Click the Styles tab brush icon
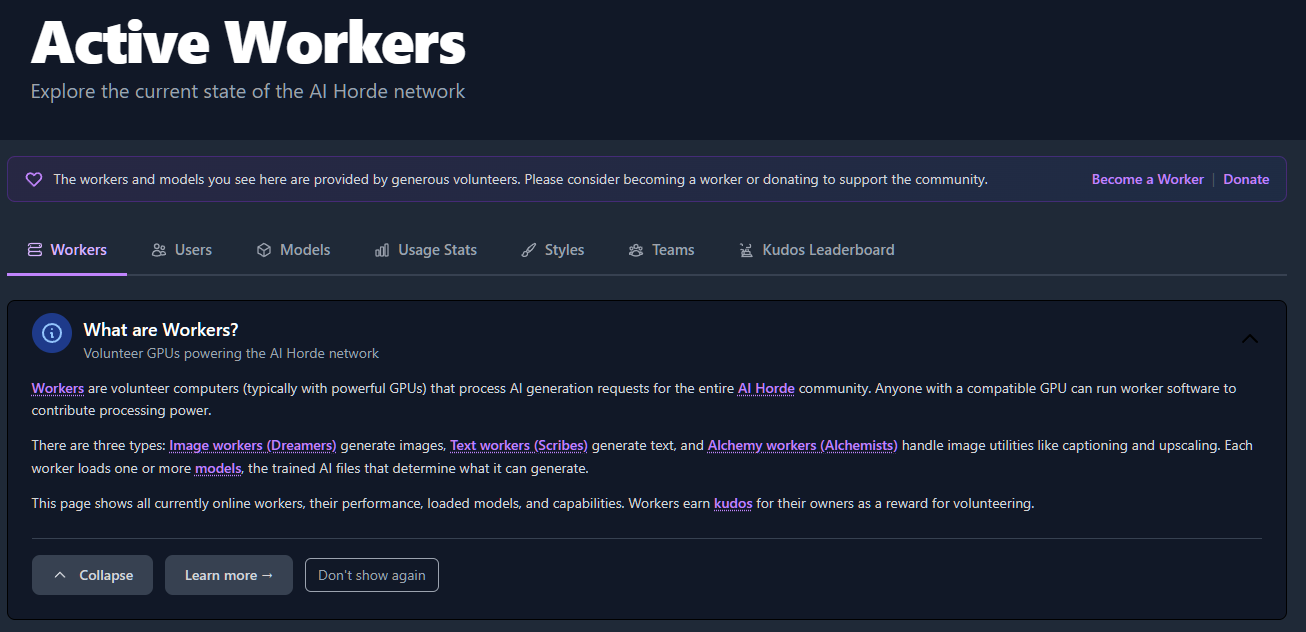This screenshot has width=1306, height=632. click(x=529, y=250)
